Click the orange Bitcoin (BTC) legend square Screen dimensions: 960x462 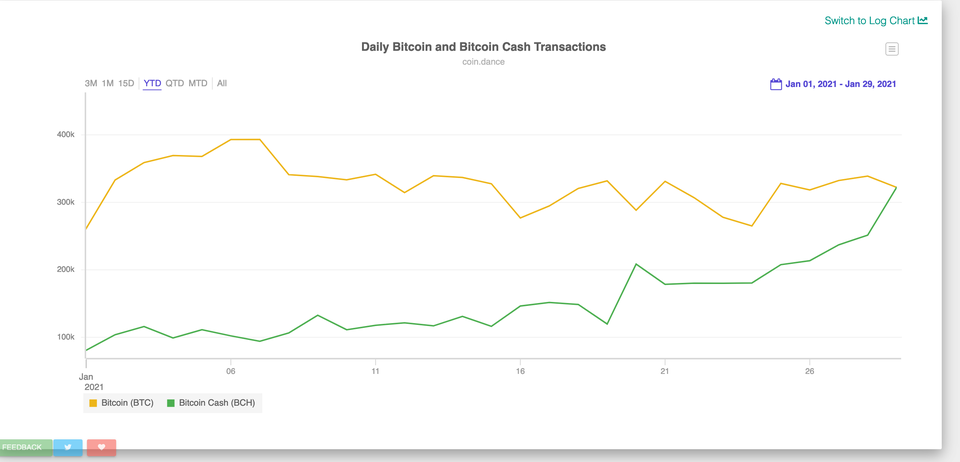[94, 403]
